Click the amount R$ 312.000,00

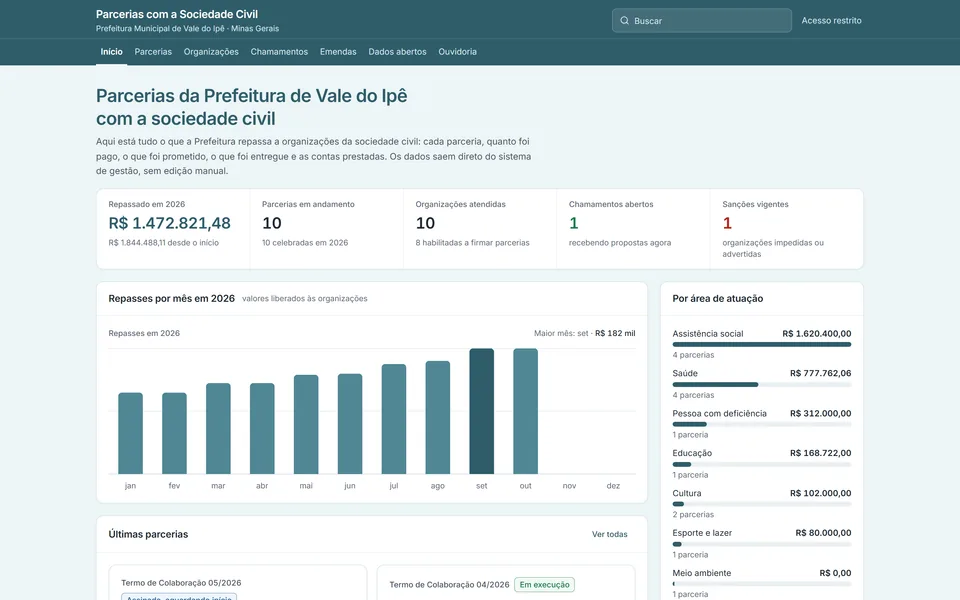[x=820, y=414]
